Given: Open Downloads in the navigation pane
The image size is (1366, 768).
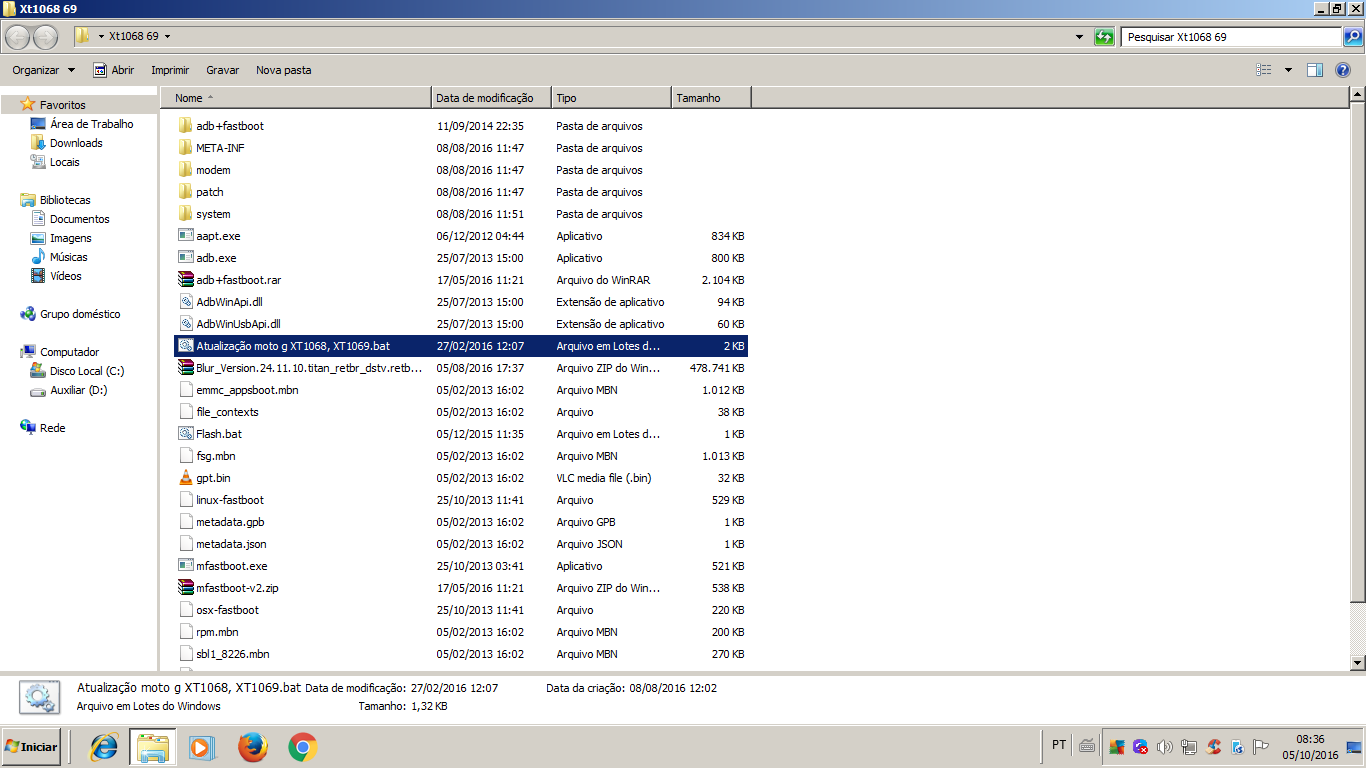Looking at the screenshot, I should coord(76,143).
